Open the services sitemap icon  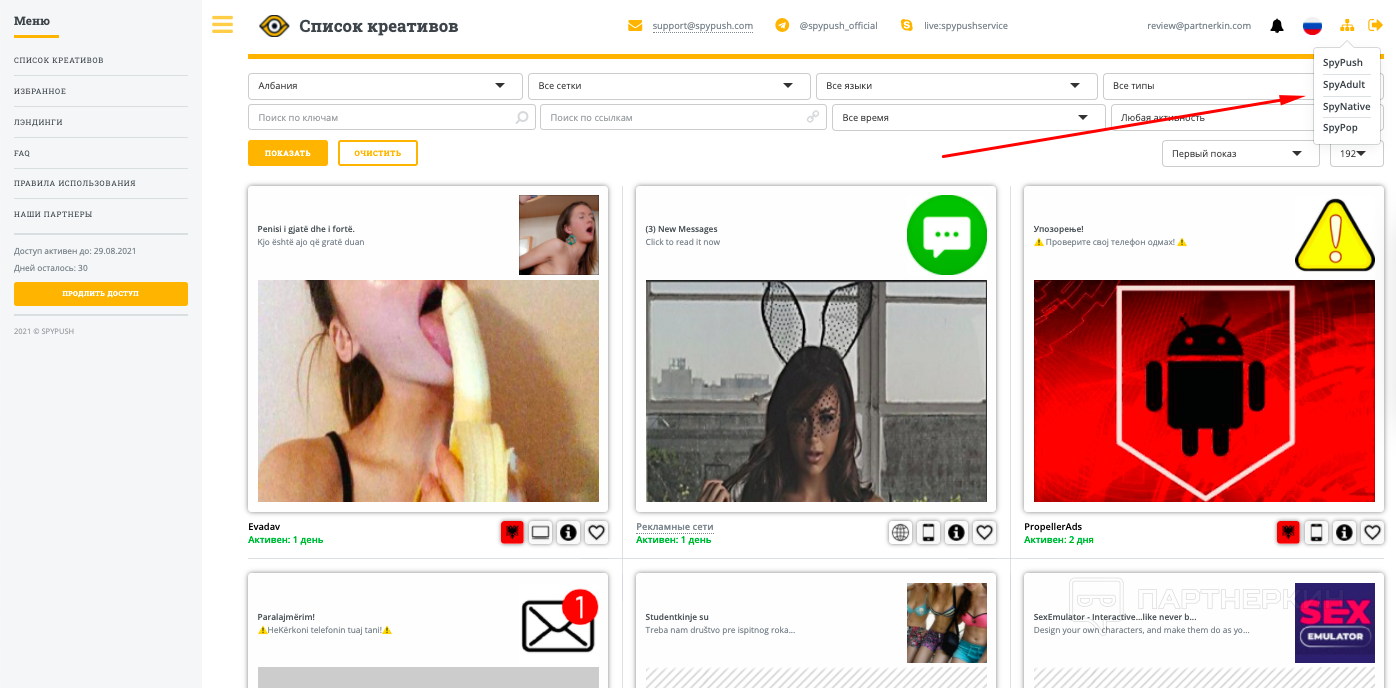pos(1347,26)
